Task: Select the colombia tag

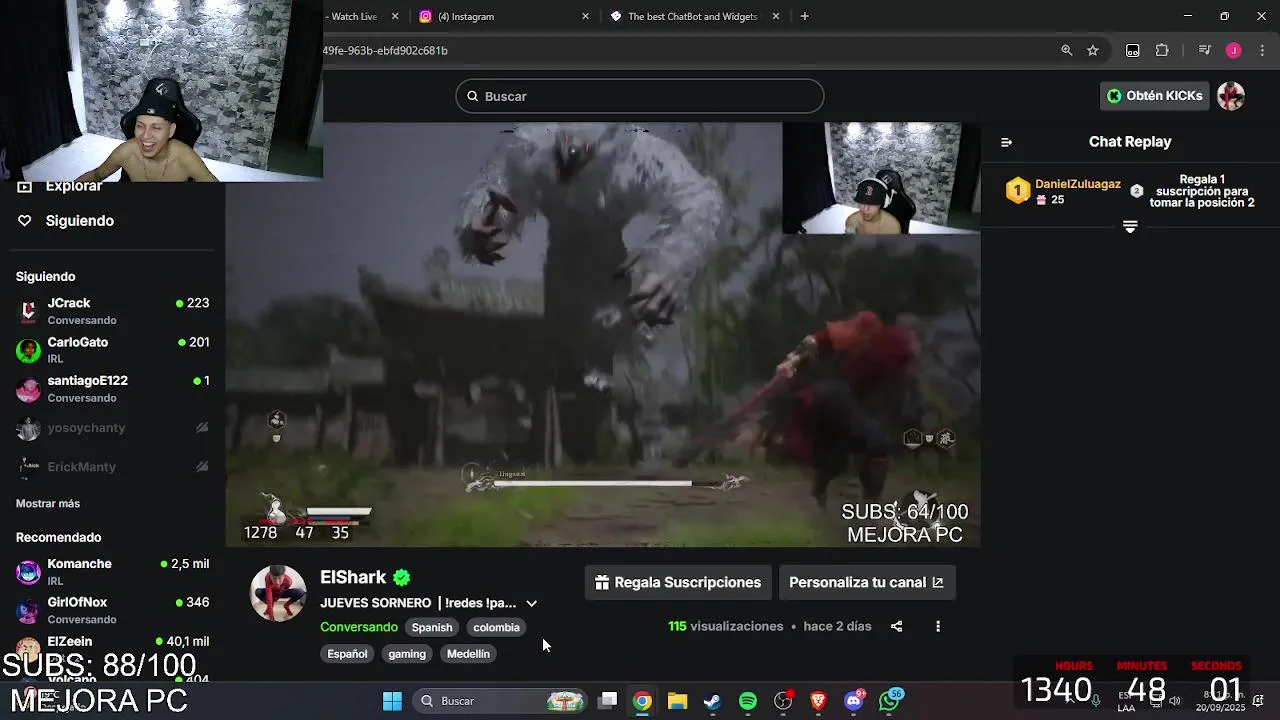Action: click(x=496, y=628)
